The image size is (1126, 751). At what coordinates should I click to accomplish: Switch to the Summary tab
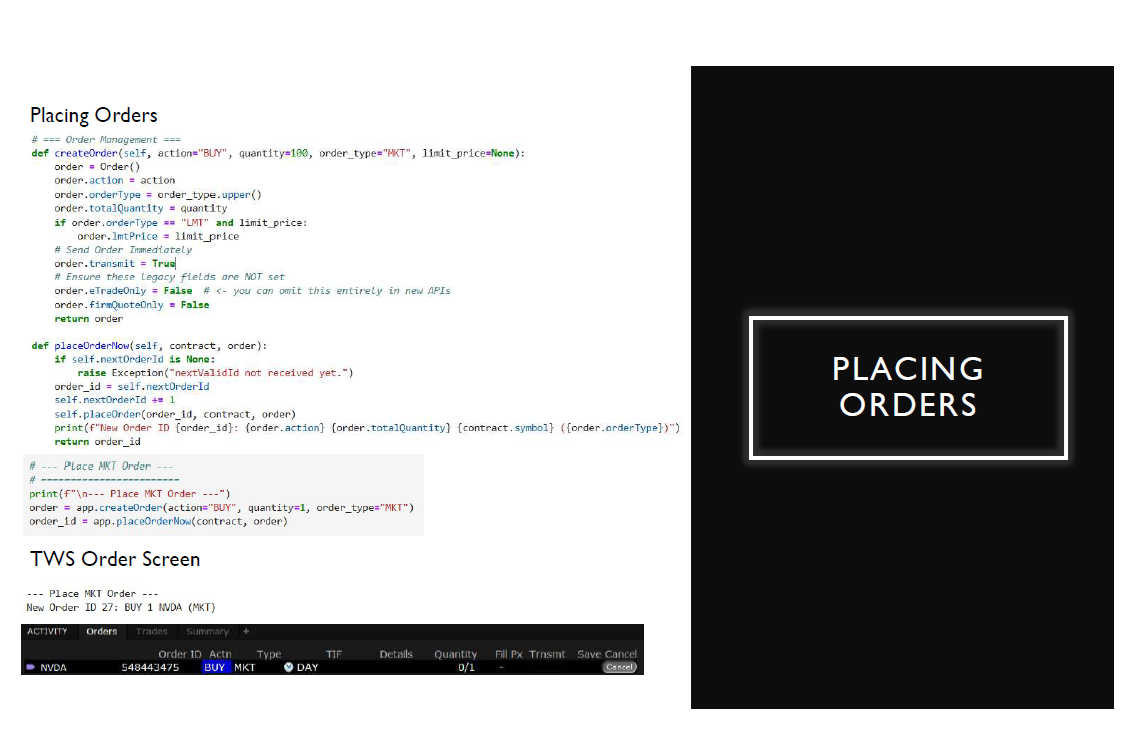[x=207, y=631]
